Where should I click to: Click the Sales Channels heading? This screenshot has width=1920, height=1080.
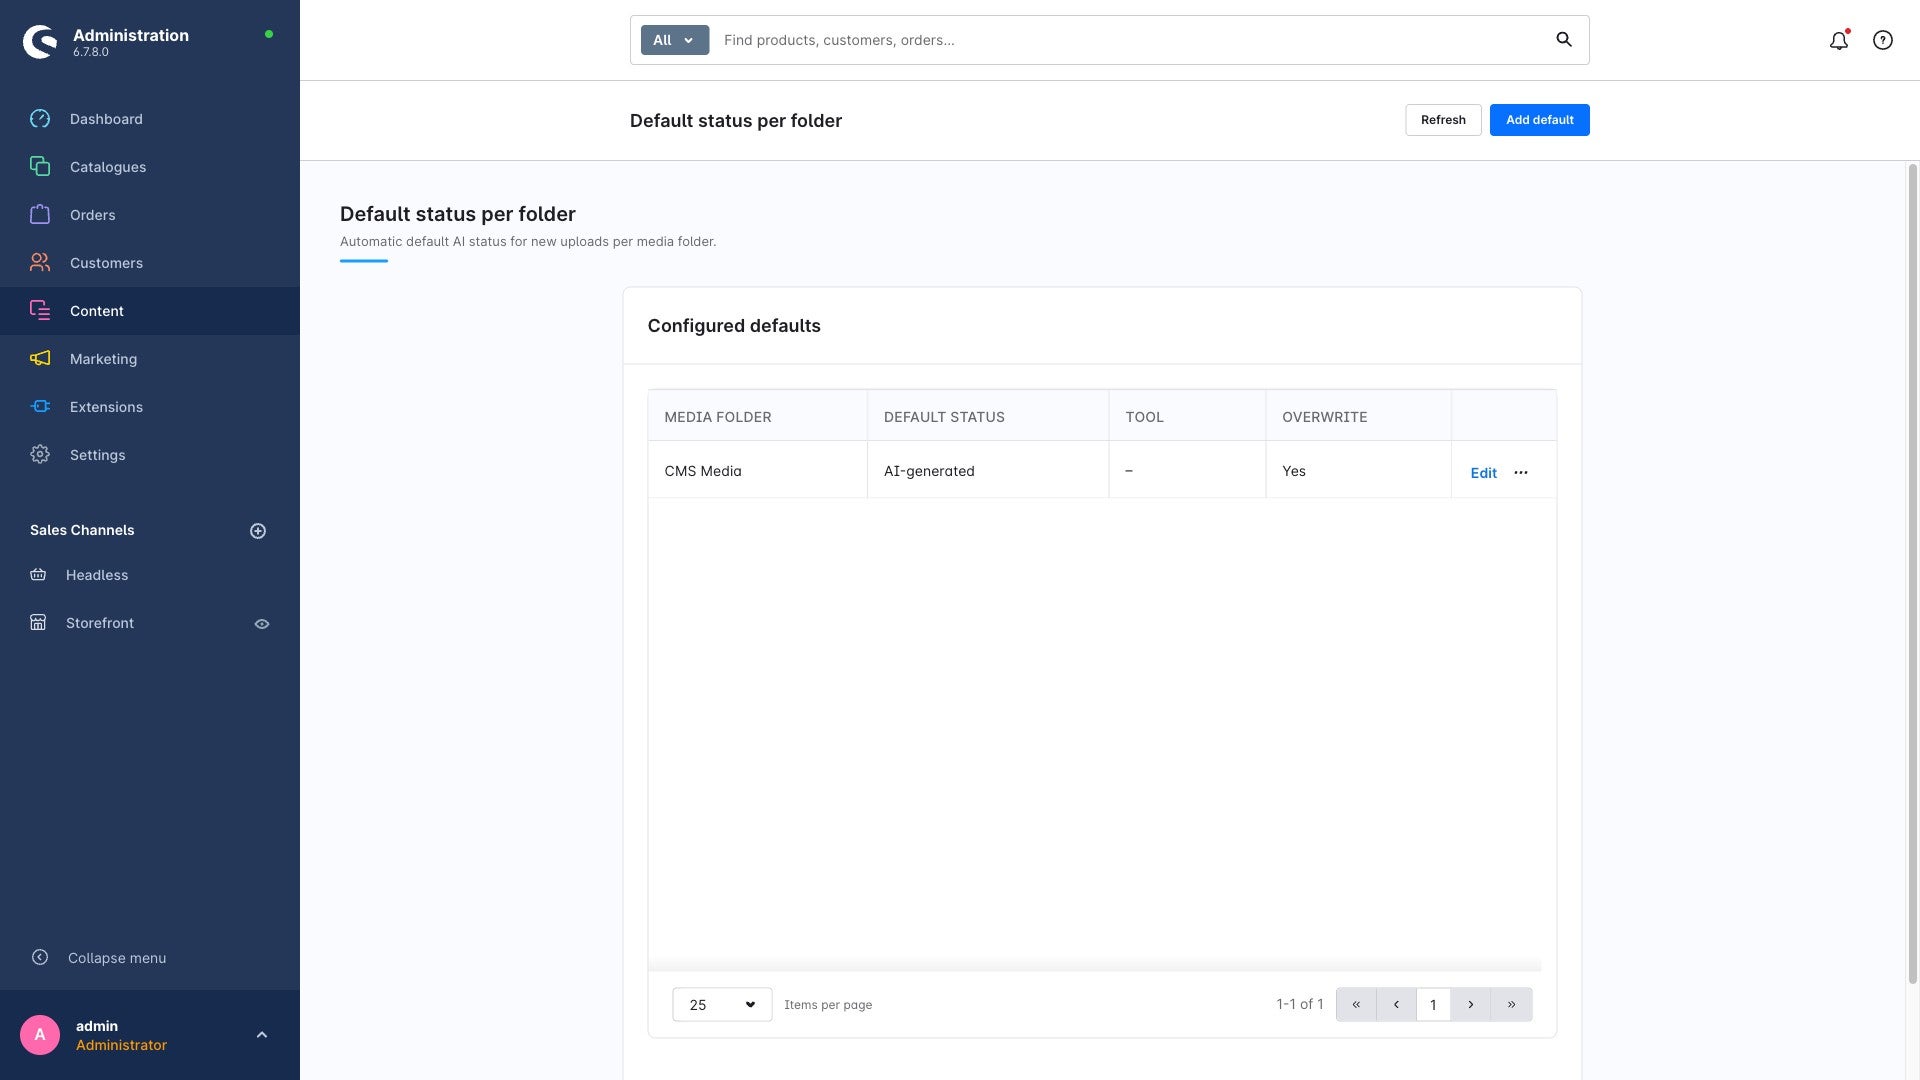pyautogui.click(x=82, y=530)
